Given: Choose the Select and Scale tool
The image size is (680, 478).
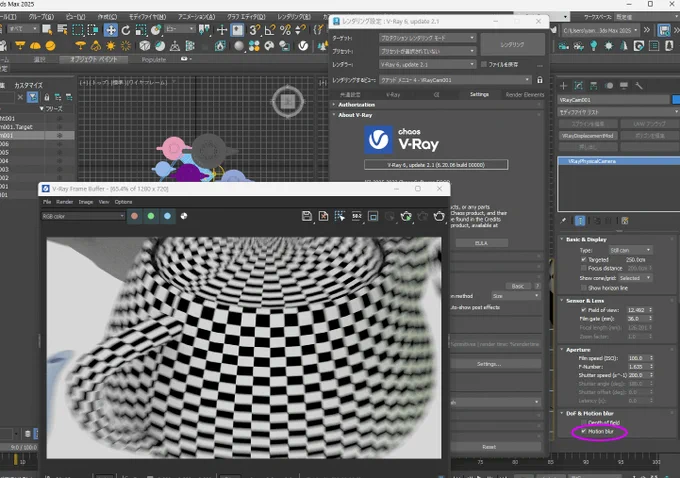Looking at the screenshot, I should pyautogui.click(x=141, y=30).
